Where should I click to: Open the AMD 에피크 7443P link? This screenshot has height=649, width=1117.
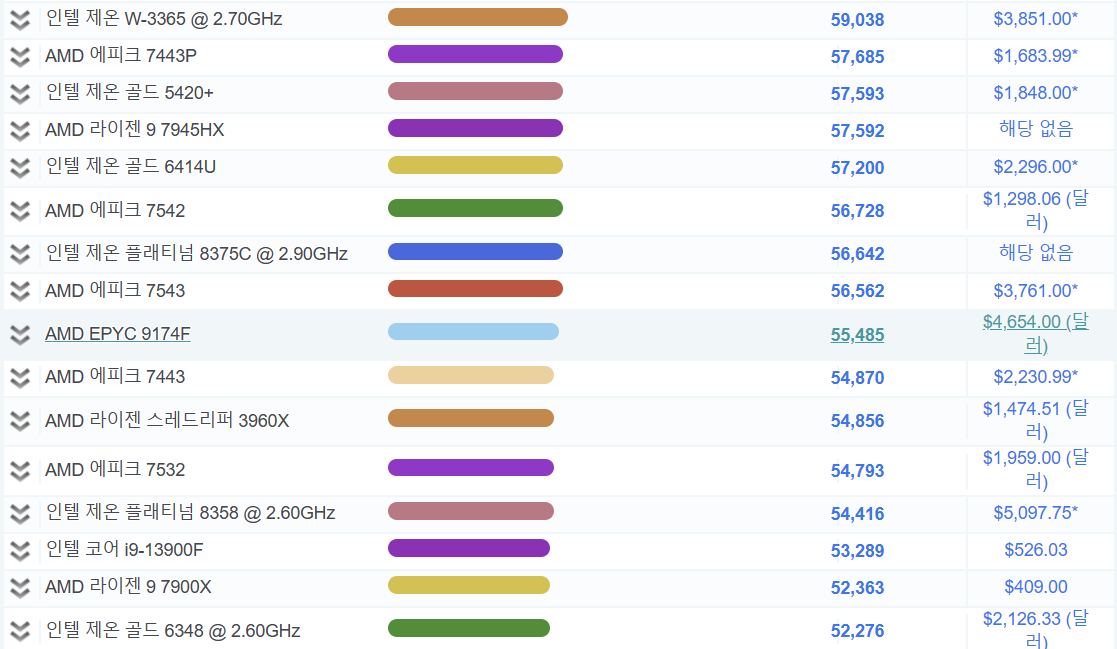(x=120, y=56)
